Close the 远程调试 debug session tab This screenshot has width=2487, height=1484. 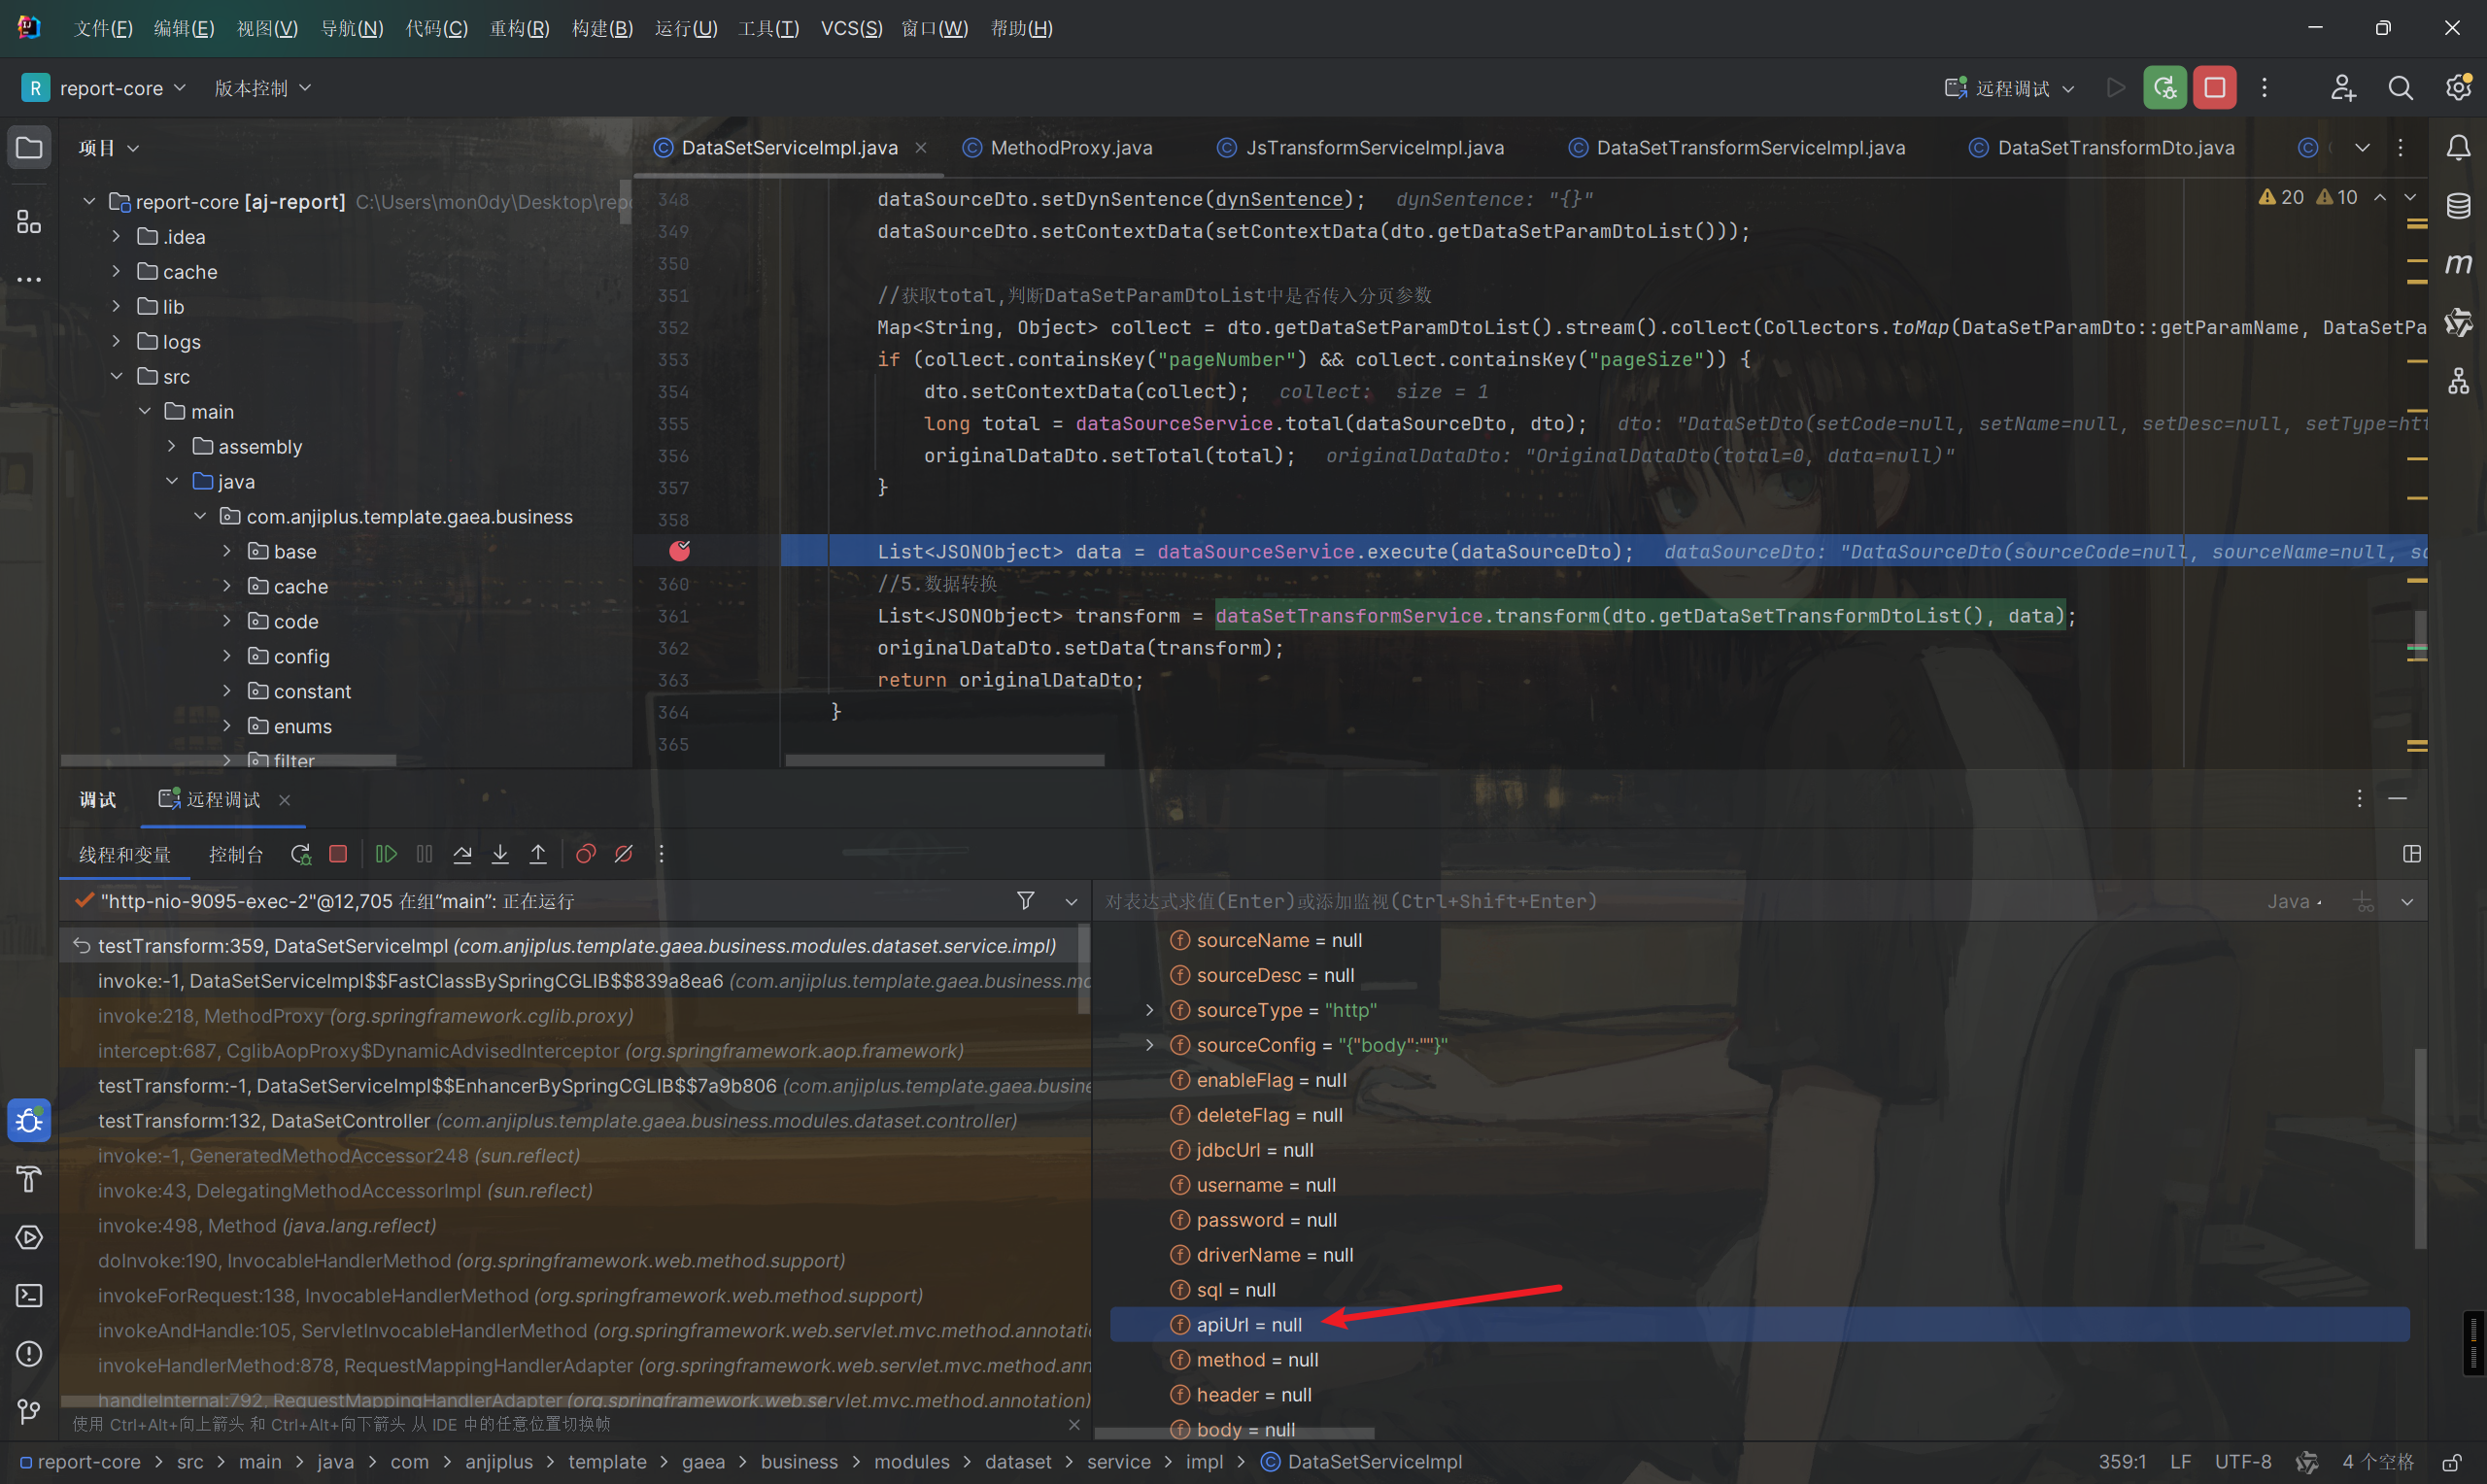pyautogui.click(x=285, y=800)
